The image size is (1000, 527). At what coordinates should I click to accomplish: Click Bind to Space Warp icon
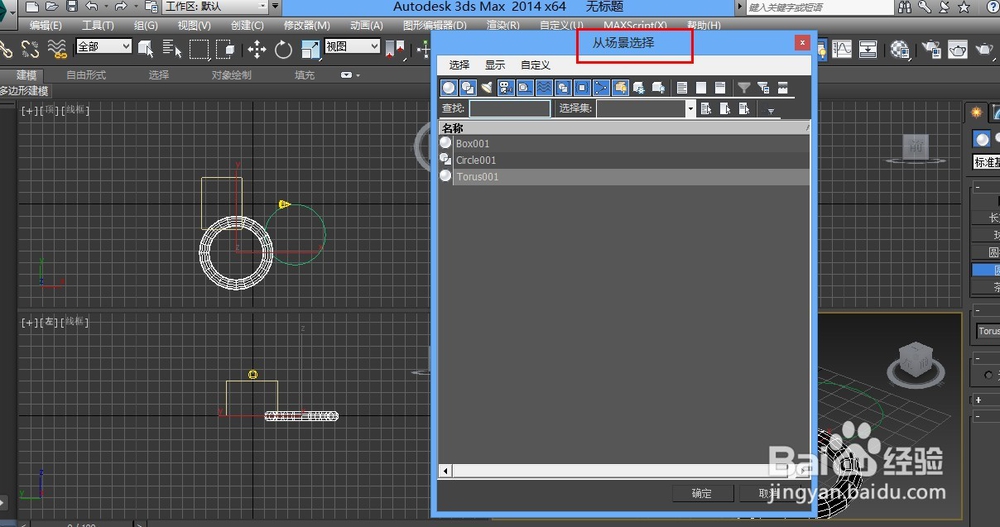click(x=57, y=48)
